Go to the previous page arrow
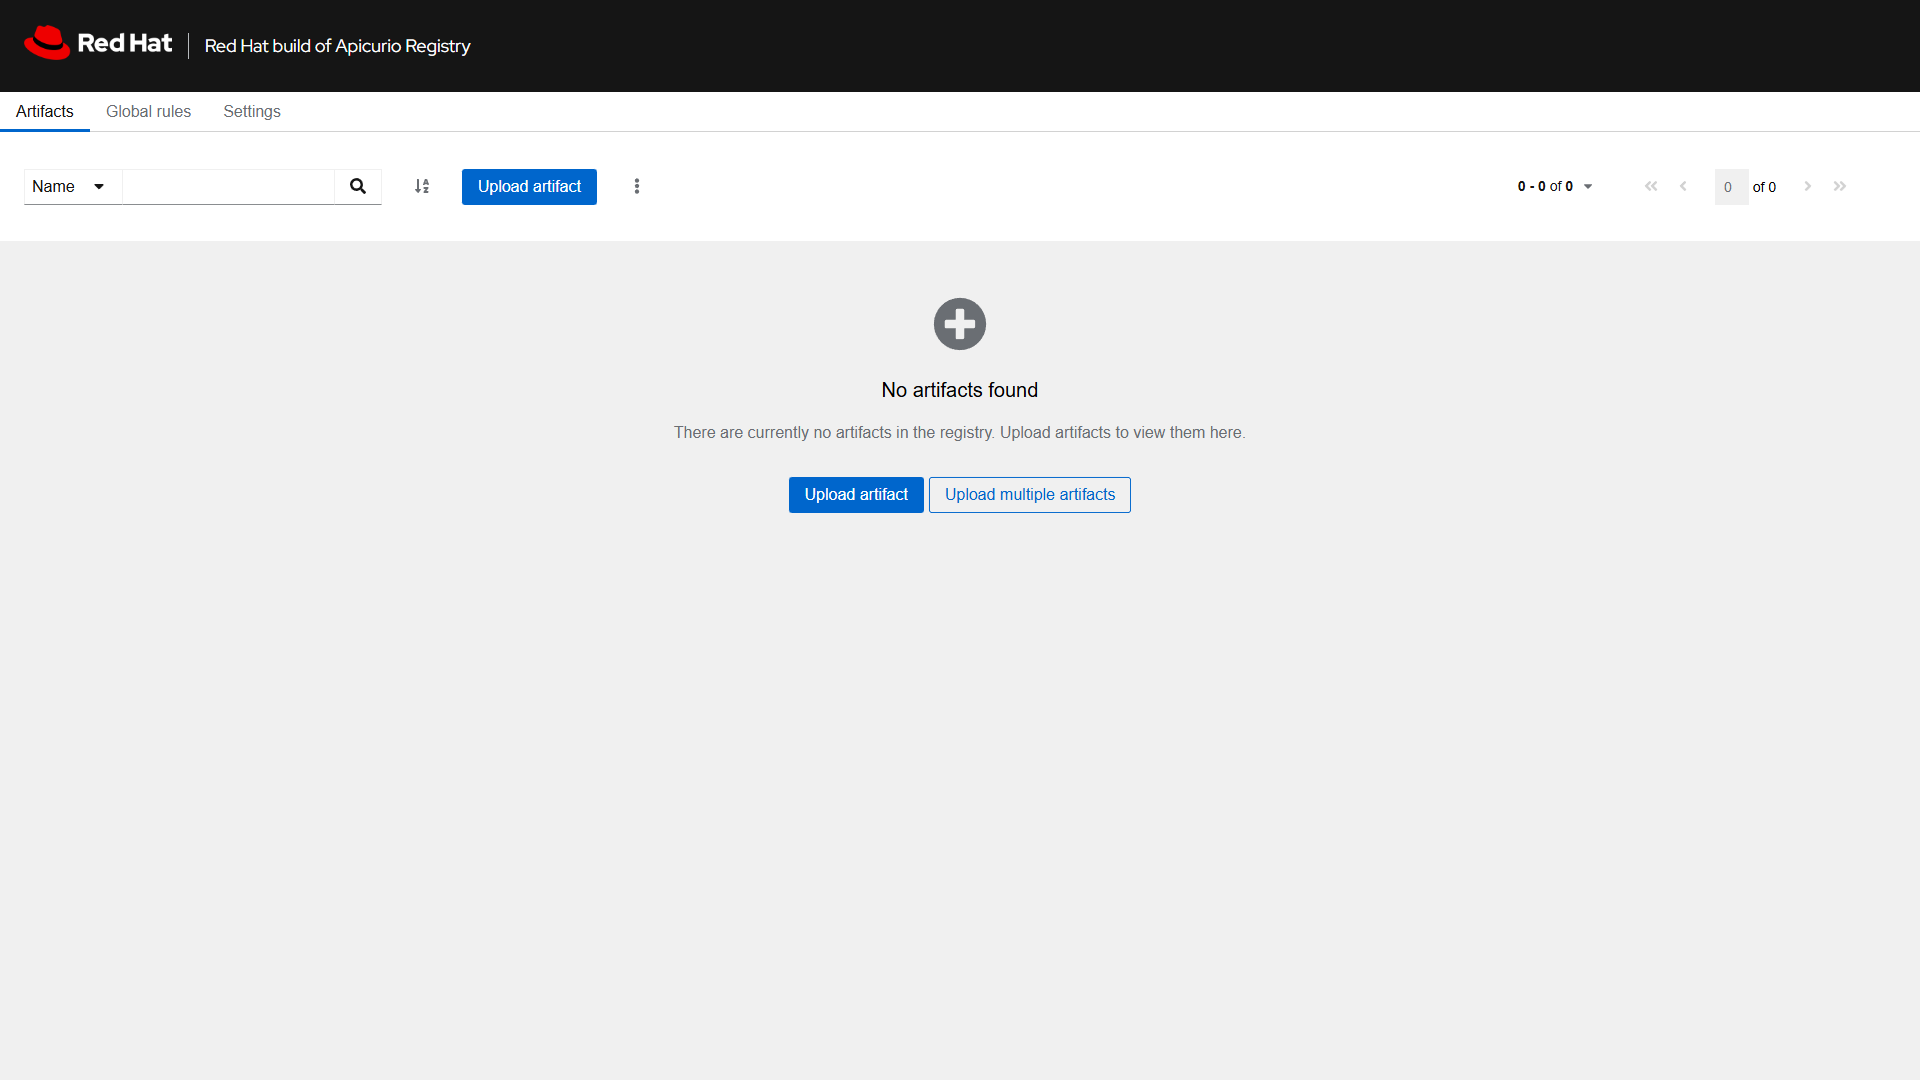Screen dimensions: 1920x1080 (x=1684, y=186)
